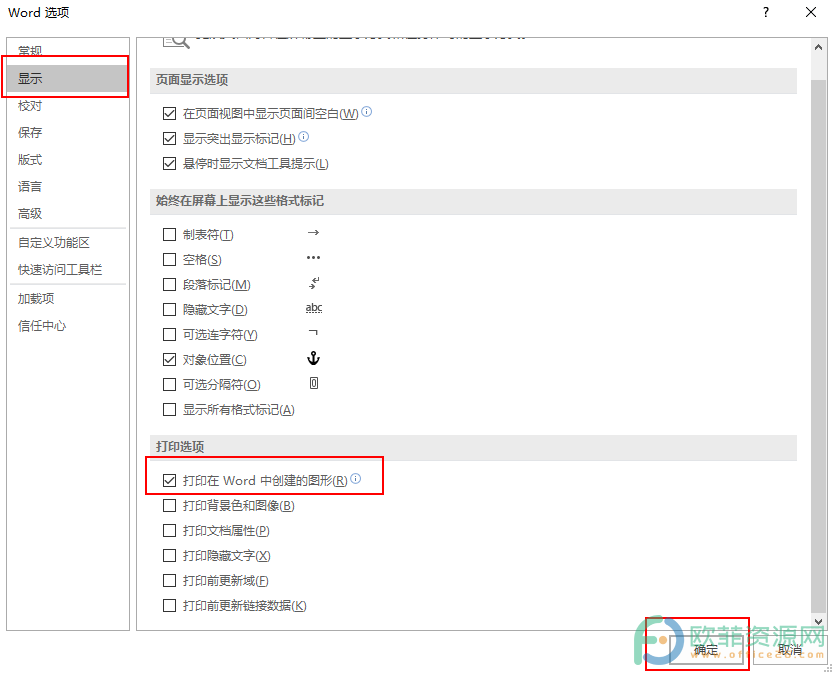Uncheck 显示突出显示标记 option
834x674 pixels.
pos(169,138)
